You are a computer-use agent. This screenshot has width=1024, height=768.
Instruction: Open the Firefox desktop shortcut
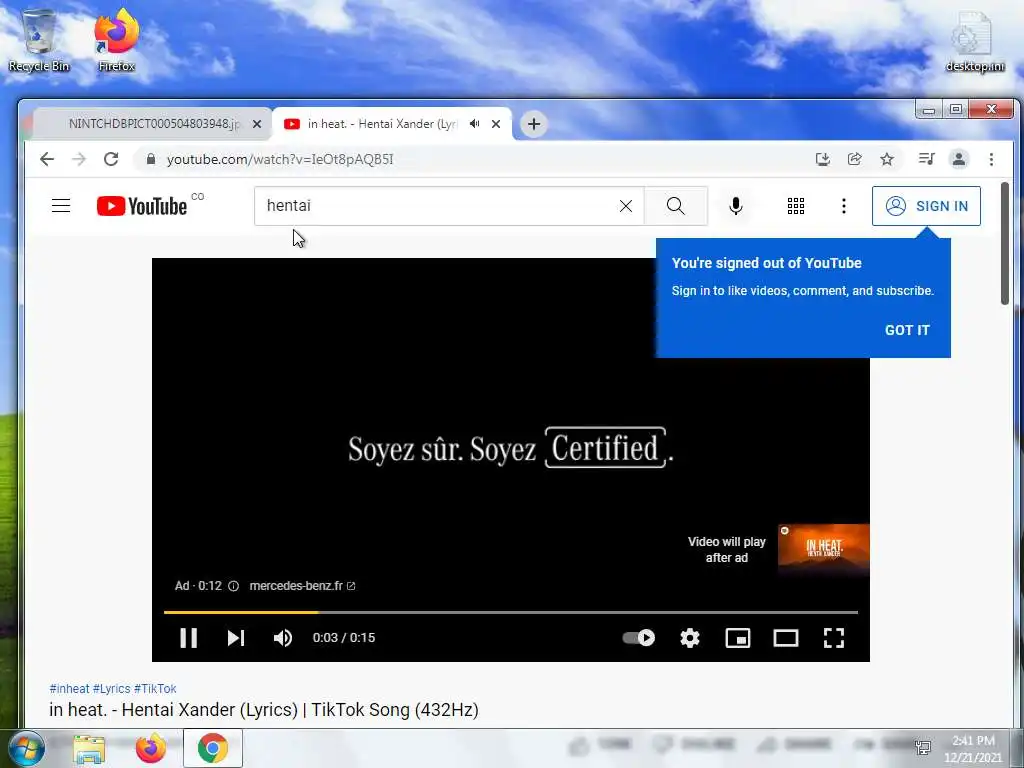(116, 40)
